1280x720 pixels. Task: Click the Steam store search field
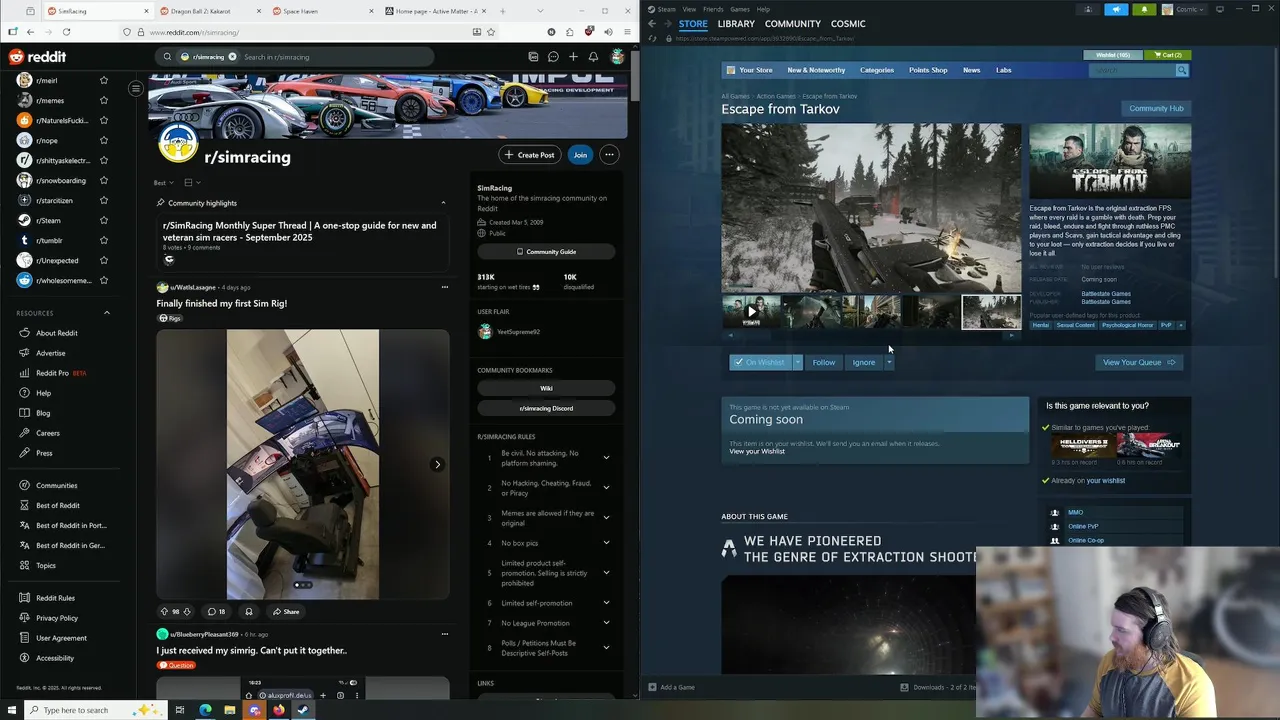point(1132,70)
